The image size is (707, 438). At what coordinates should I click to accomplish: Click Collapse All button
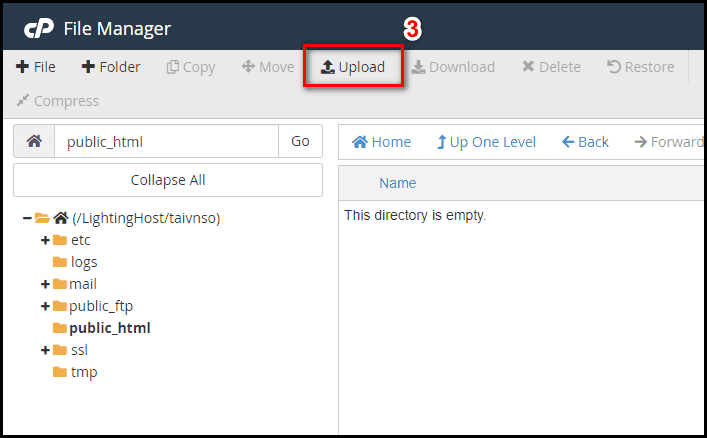pyautogui.click(x=168, y=180)
